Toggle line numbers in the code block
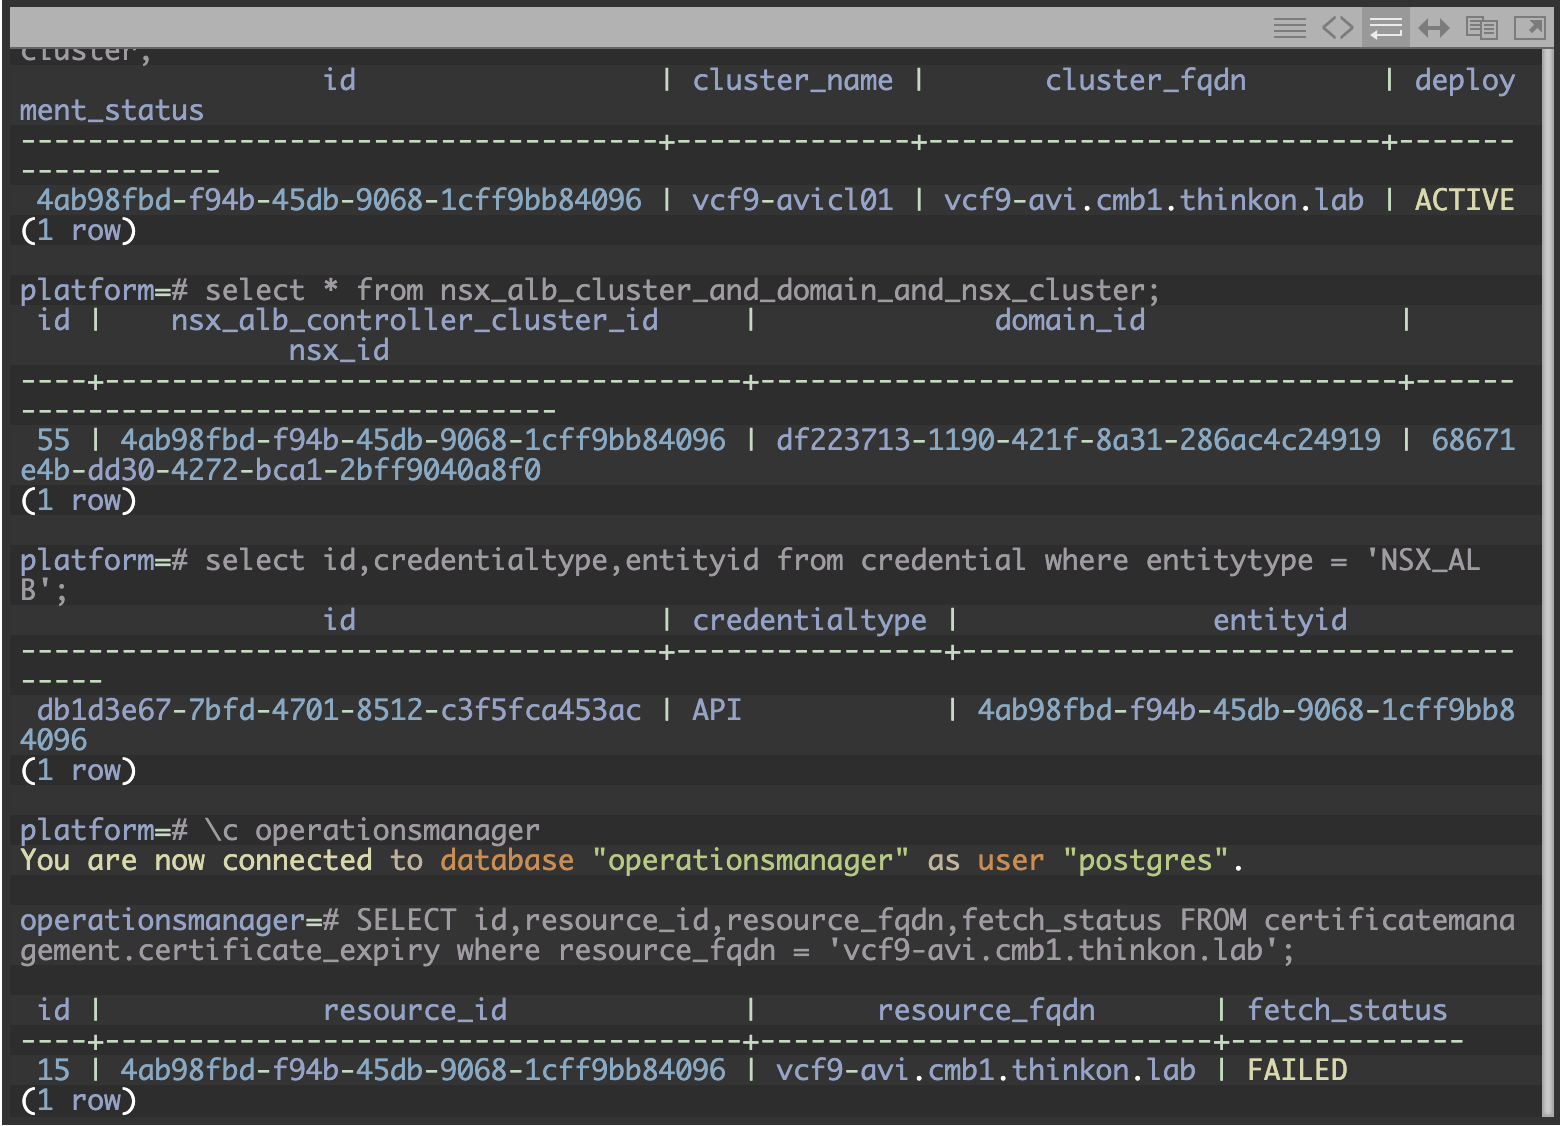This screenshot has height=1126, width=1560. click(x=1289, y=28)
